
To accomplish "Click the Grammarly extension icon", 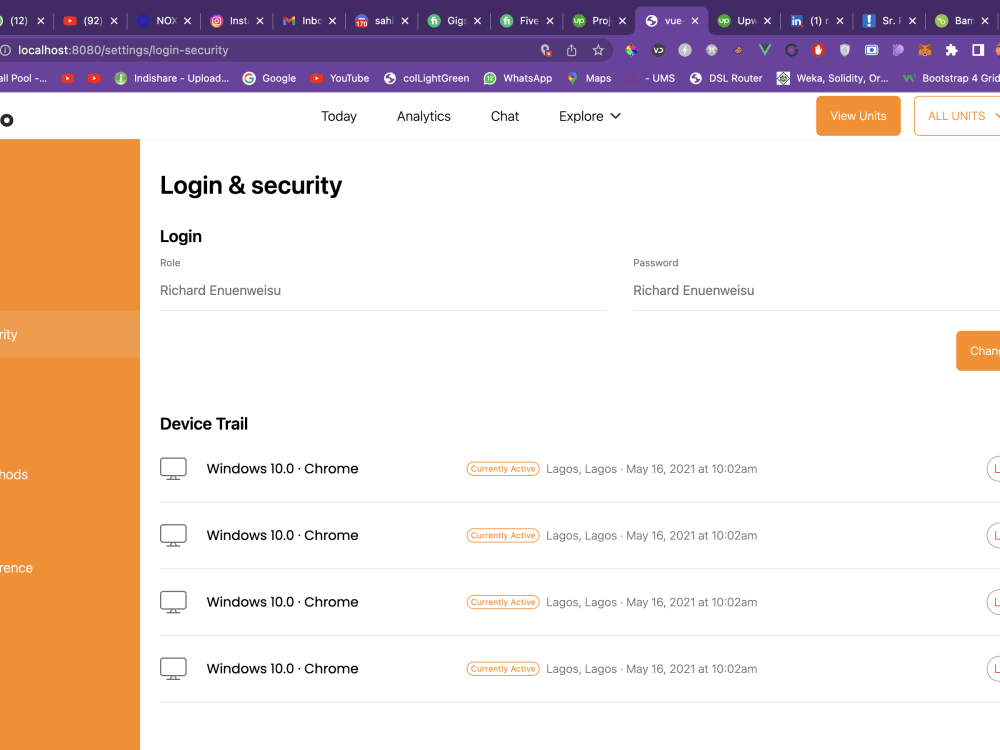I will (791, 49).
